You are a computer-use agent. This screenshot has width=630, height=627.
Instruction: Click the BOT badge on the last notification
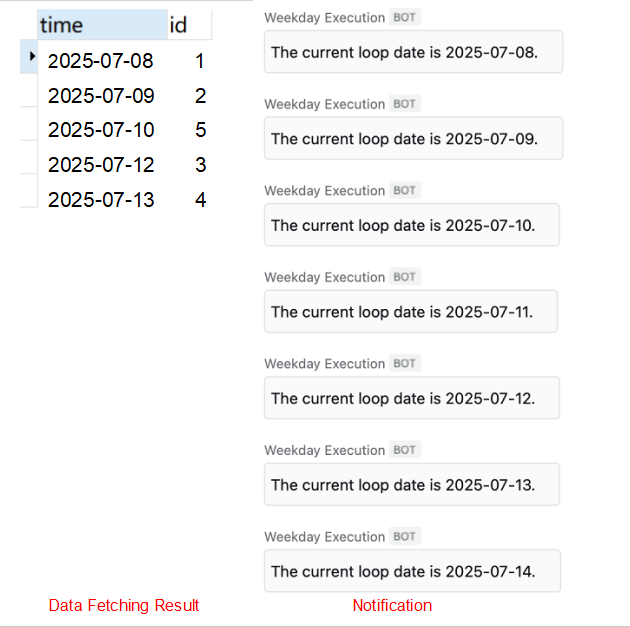point(404,537)
